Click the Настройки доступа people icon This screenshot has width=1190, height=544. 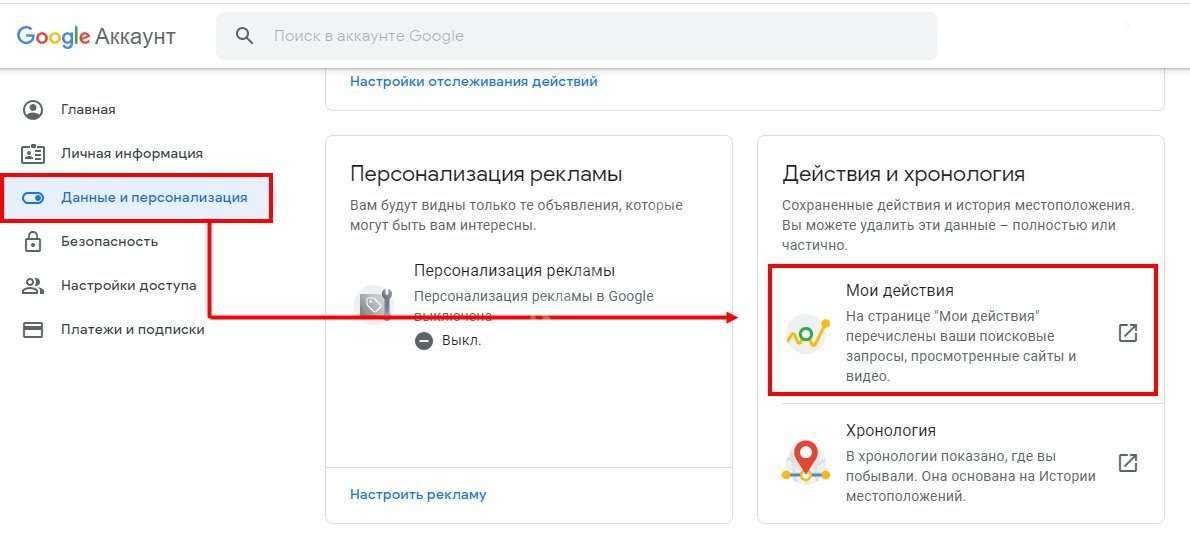33,286
